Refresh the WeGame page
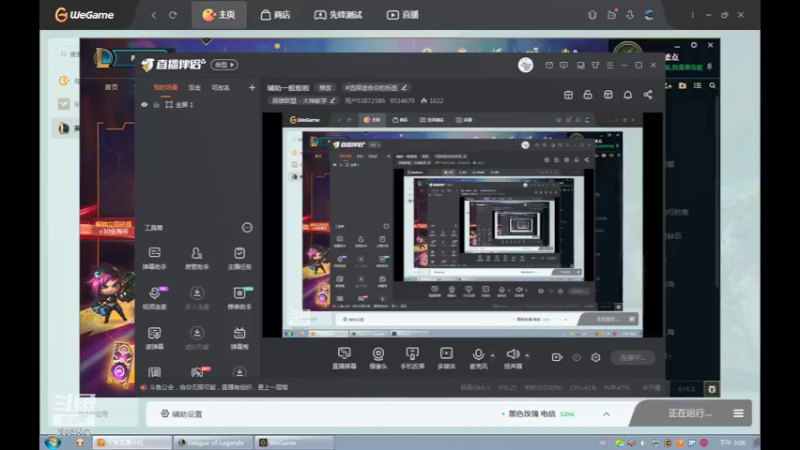This screenshot has height=450, width=800. click(173, 15)
